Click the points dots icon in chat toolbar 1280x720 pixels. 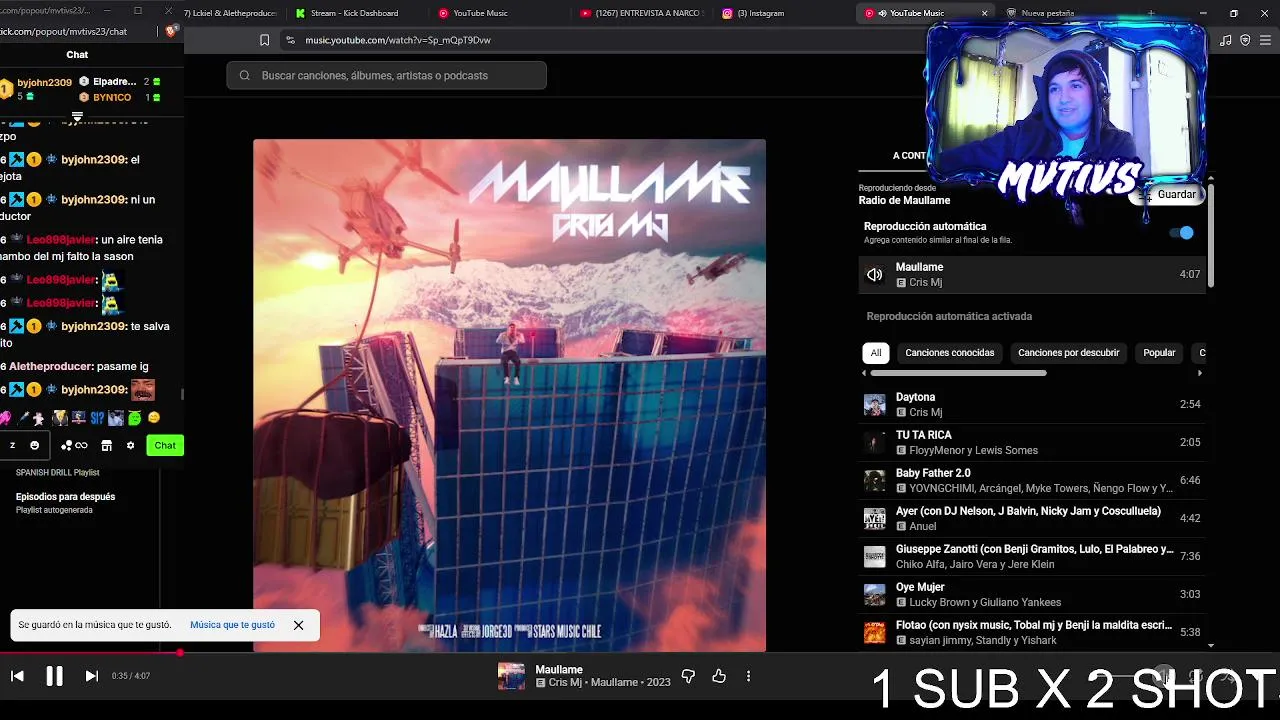(66, 445)
